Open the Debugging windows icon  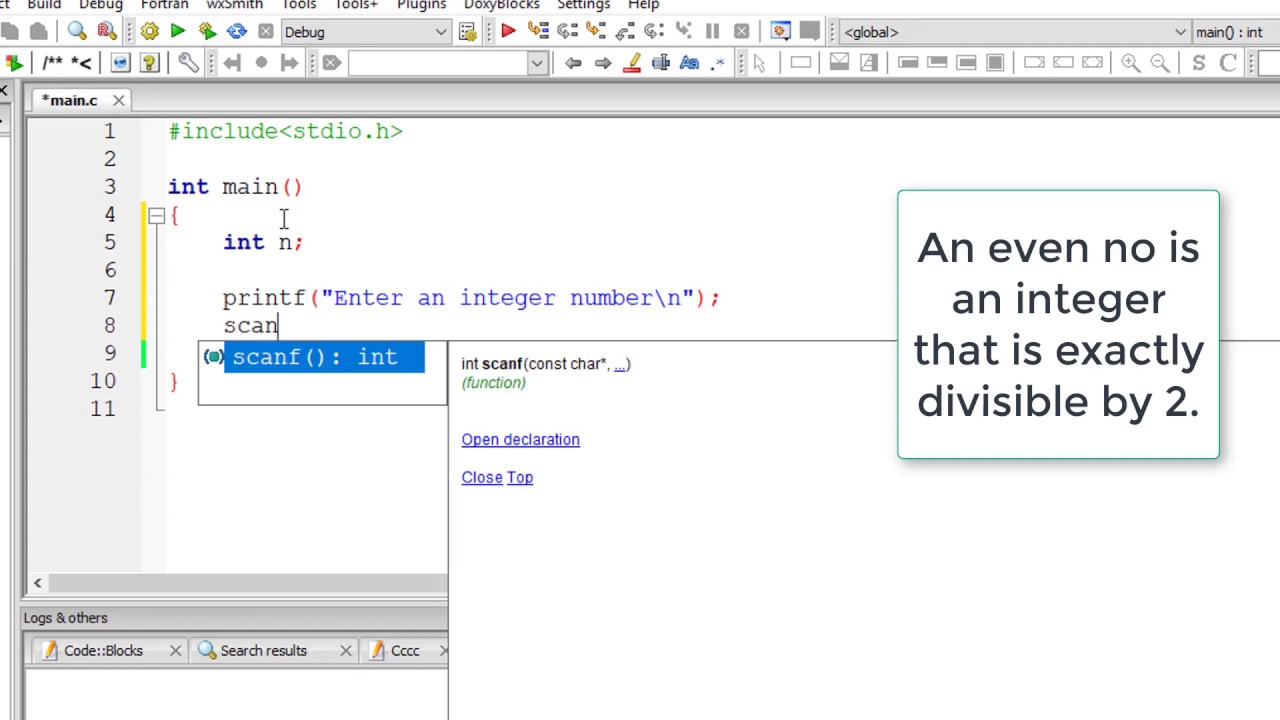781,32
